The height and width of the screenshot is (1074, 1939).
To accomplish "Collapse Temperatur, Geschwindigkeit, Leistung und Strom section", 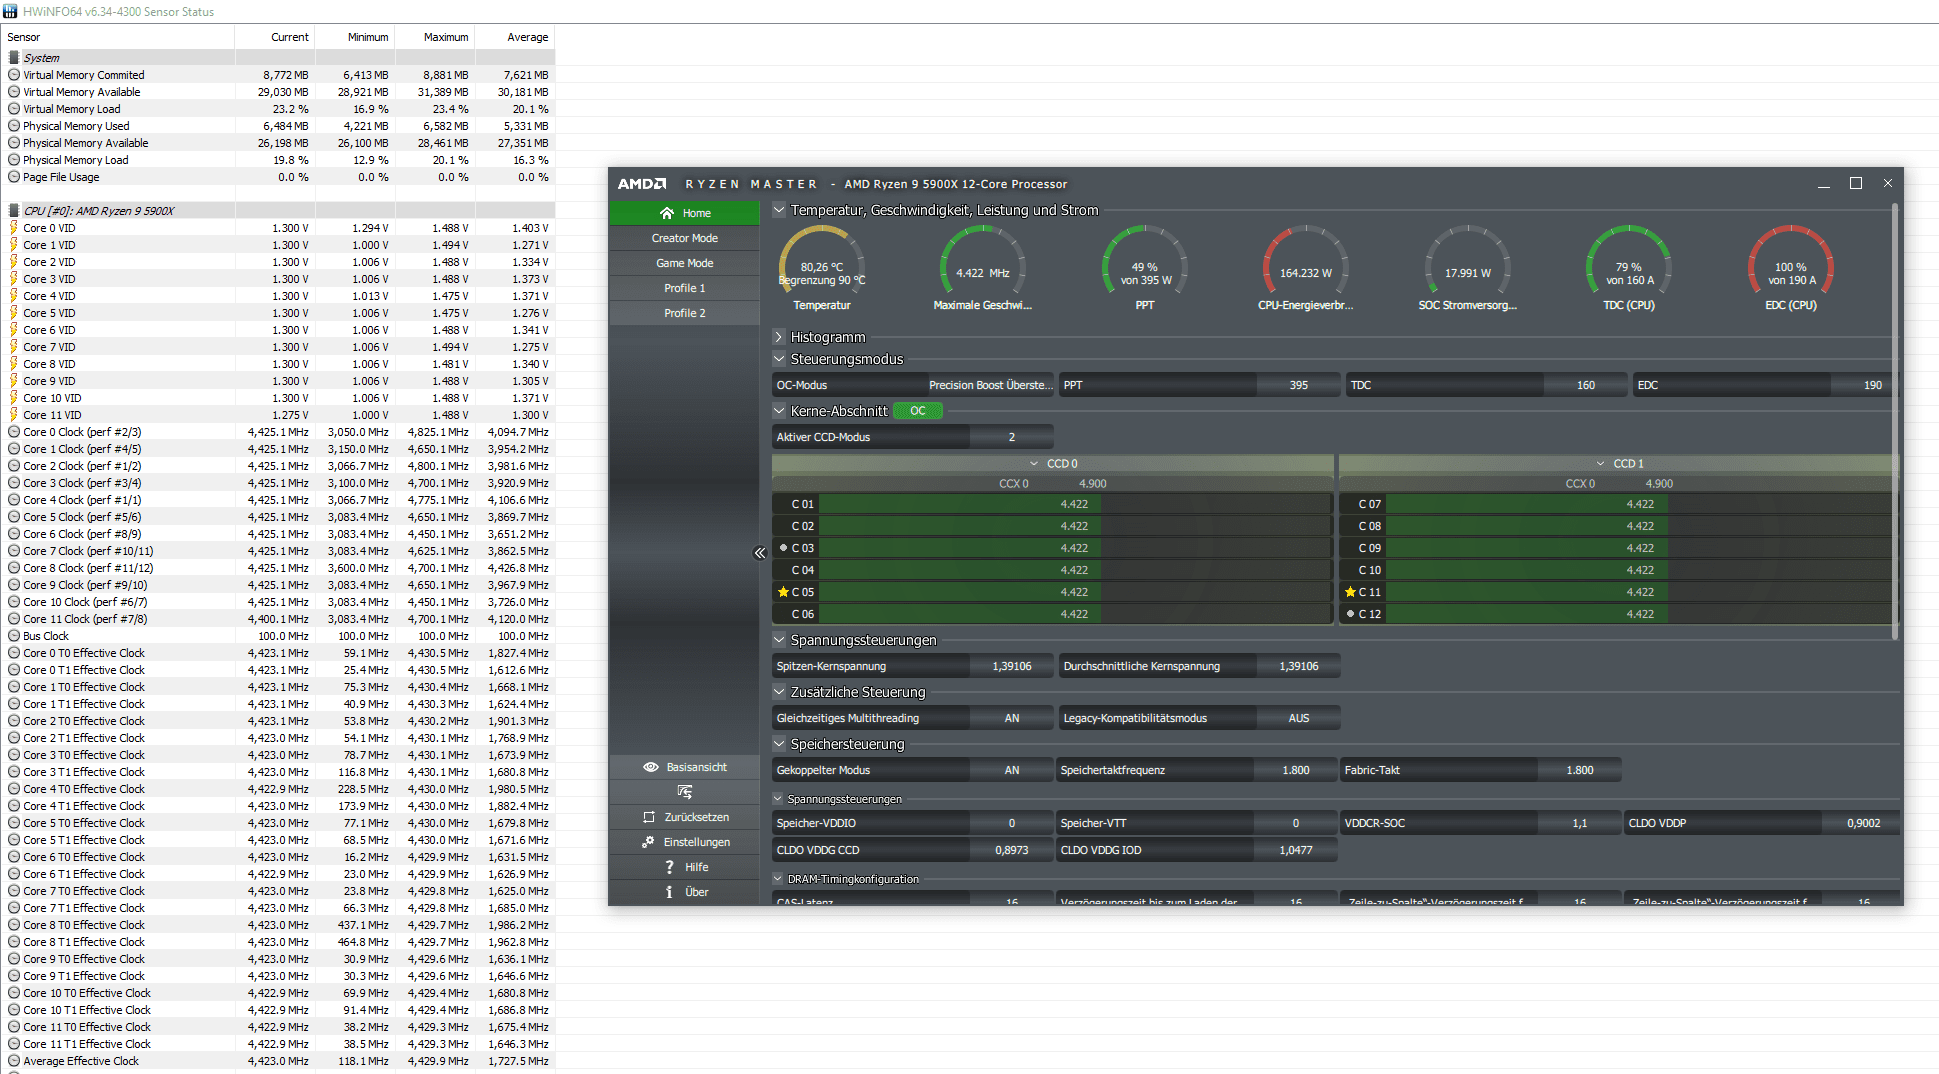I will pos(779,210).
